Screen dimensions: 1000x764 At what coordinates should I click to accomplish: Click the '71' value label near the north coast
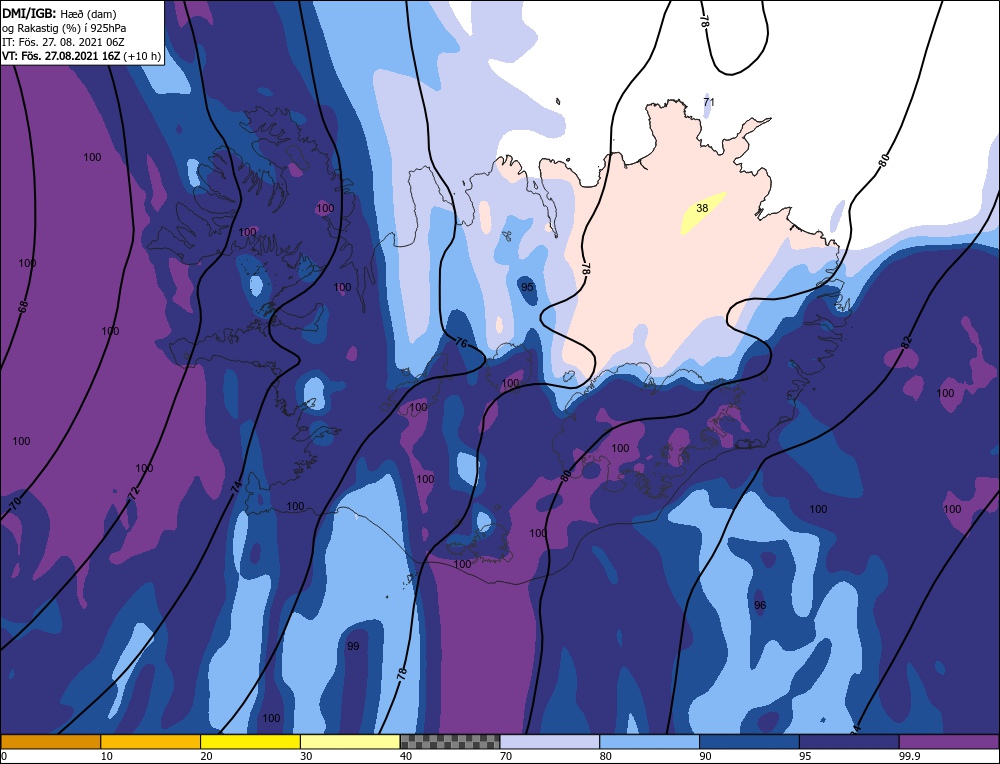[709, 101]
